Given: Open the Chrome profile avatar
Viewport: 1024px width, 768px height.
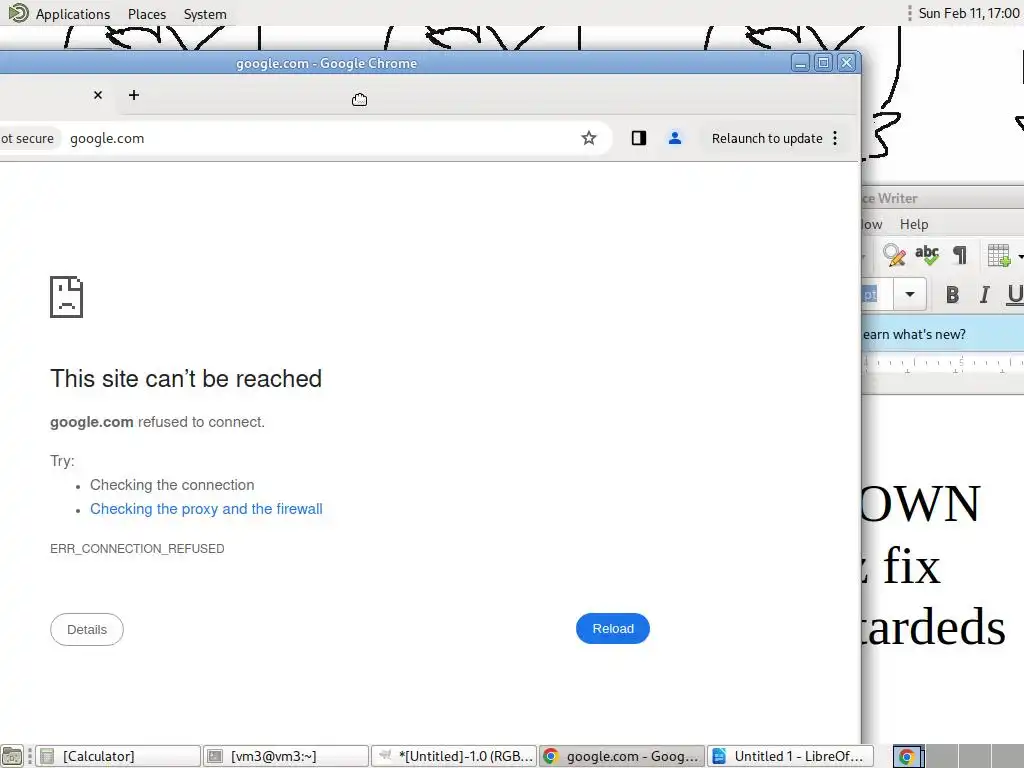Looking at the screenshot, I should [675, 138].
